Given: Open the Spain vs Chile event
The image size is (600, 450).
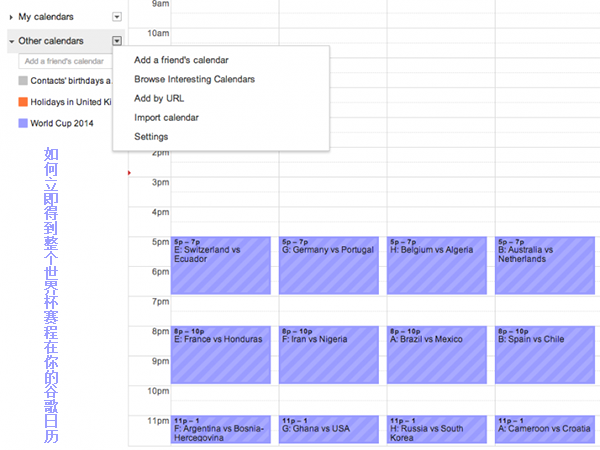Looking at the screenshot, I should point(545,355).
